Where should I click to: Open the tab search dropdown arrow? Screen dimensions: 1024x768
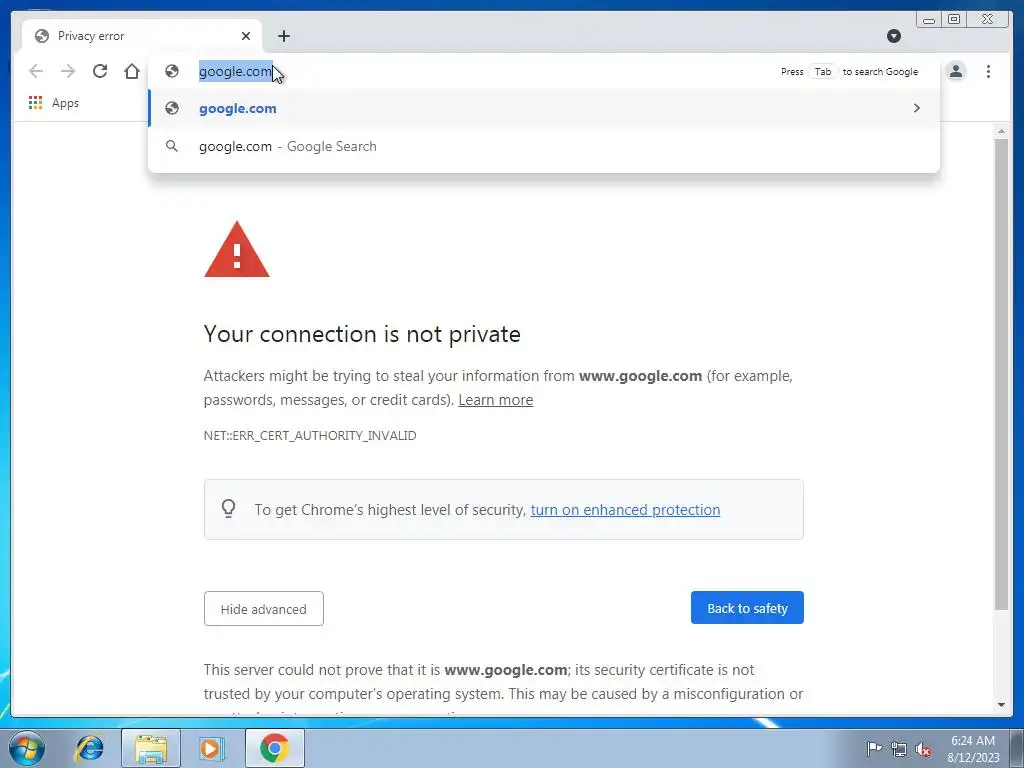(x=894, y=36)
